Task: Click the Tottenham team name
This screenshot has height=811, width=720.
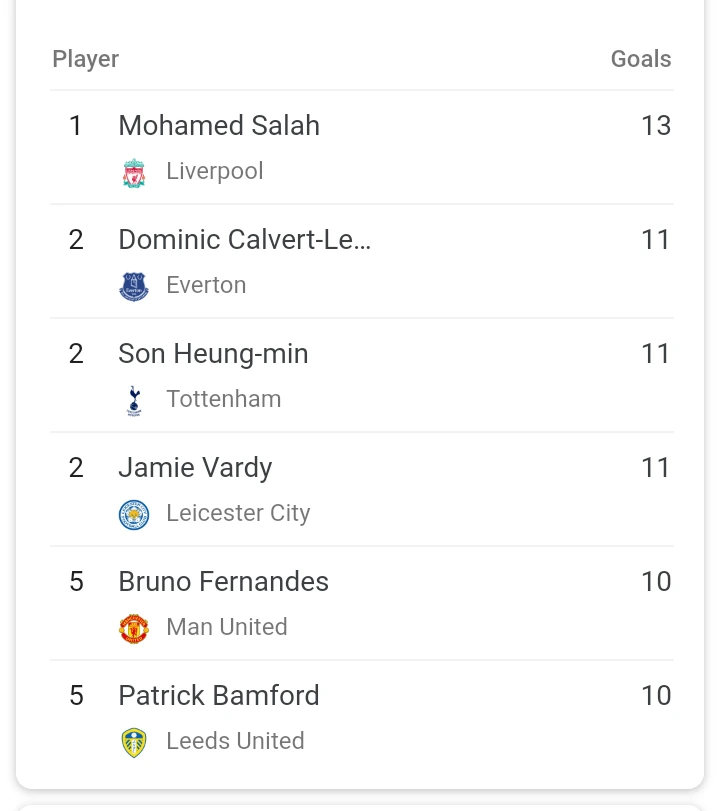Action: [223, 399]
